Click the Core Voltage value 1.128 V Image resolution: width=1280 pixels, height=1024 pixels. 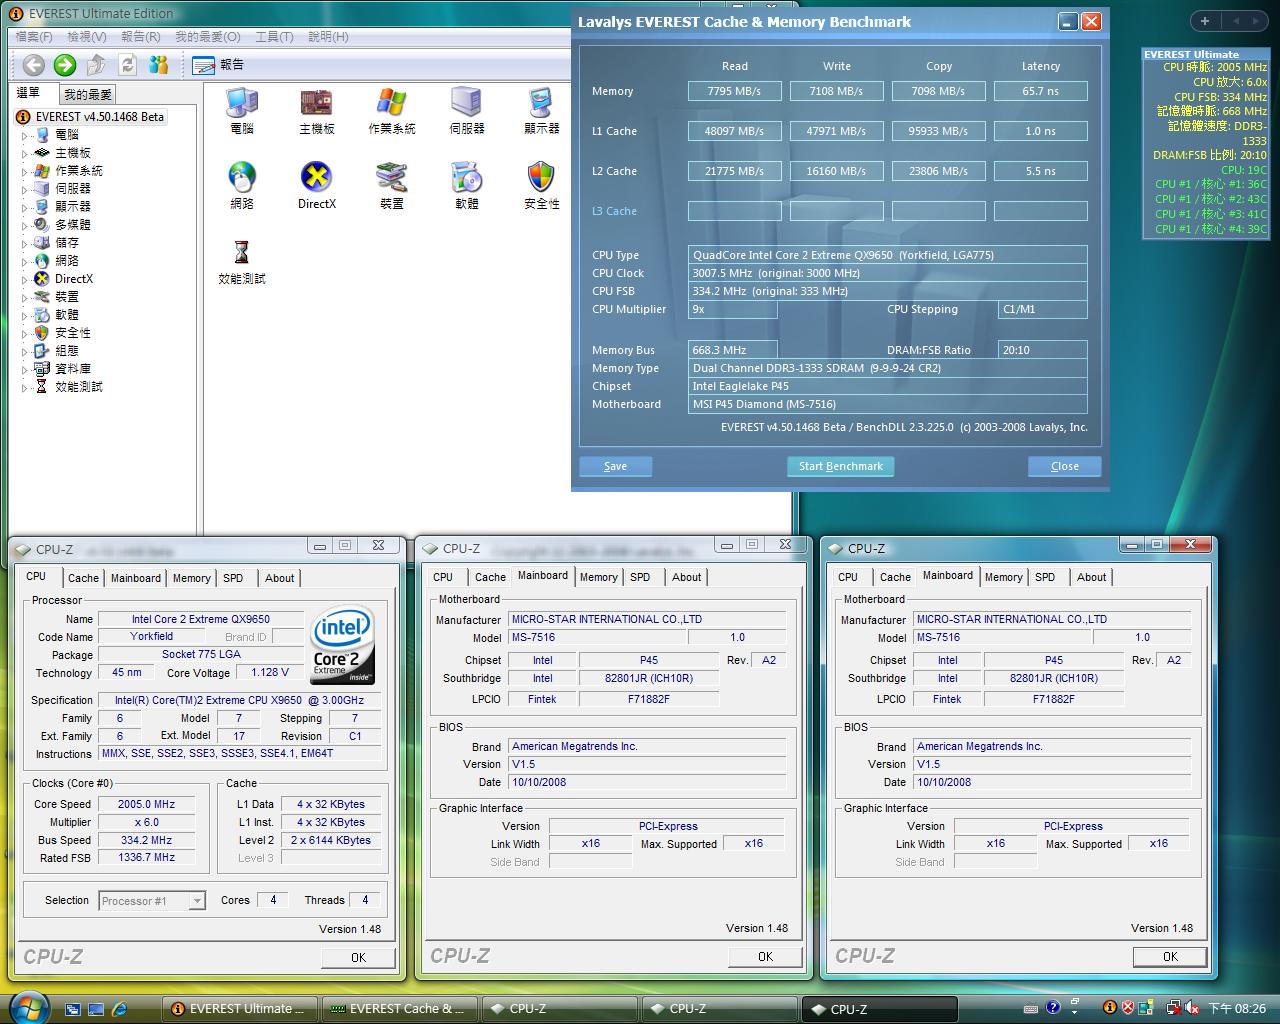(x=270, y=673)
